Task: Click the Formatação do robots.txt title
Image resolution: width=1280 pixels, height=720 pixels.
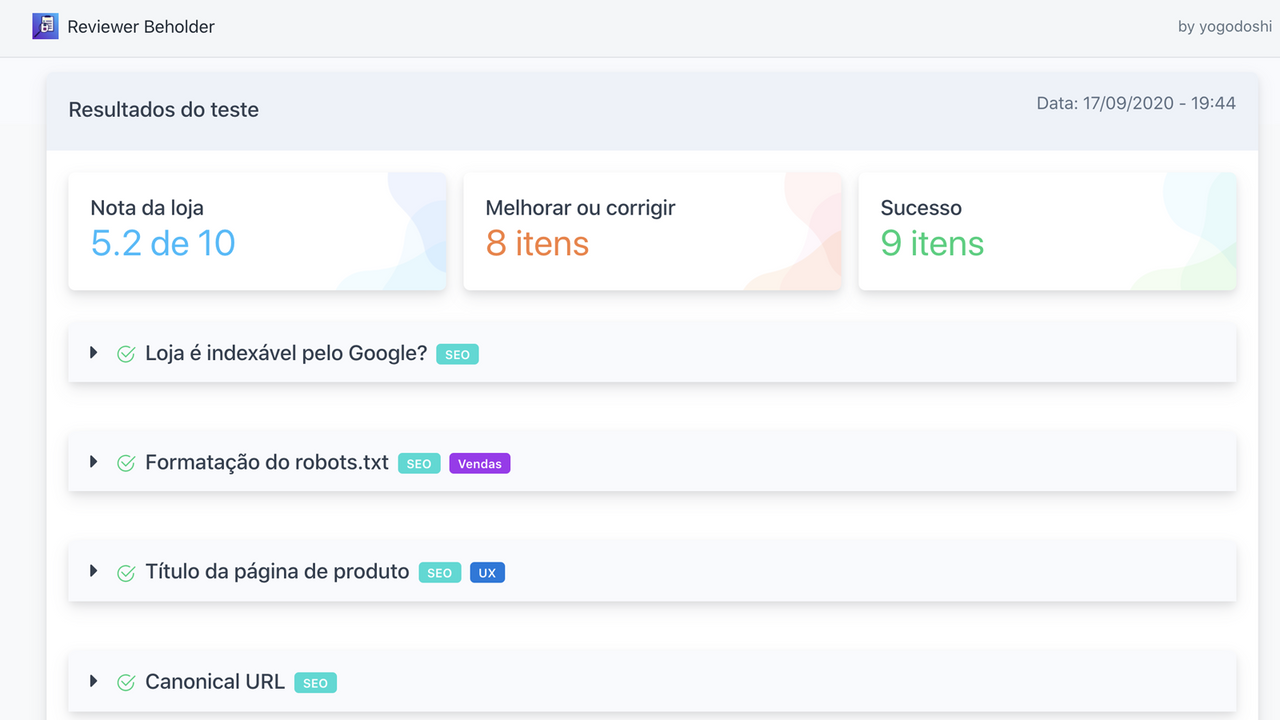Action: [267, 462]
